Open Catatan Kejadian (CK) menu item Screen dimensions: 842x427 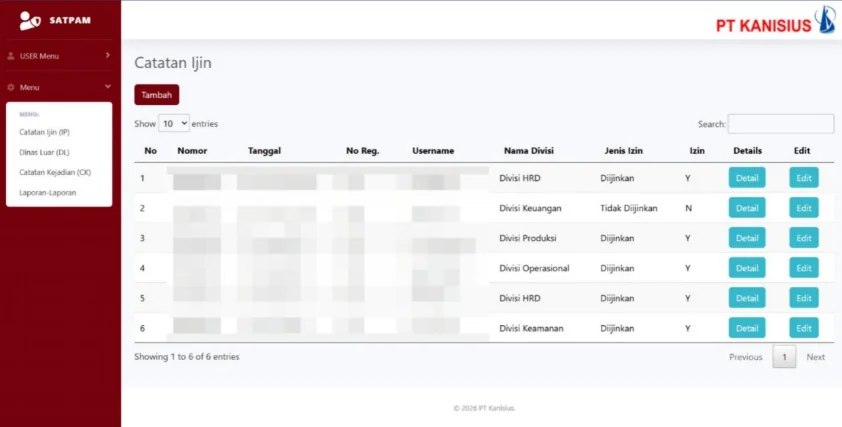(55, 172)
